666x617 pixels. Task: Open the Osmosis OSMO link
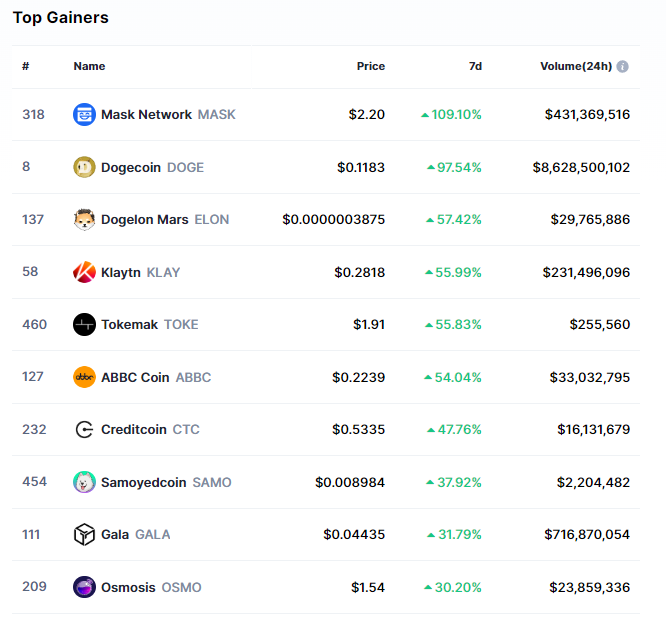pyautogui.click(x=151, y=587)
